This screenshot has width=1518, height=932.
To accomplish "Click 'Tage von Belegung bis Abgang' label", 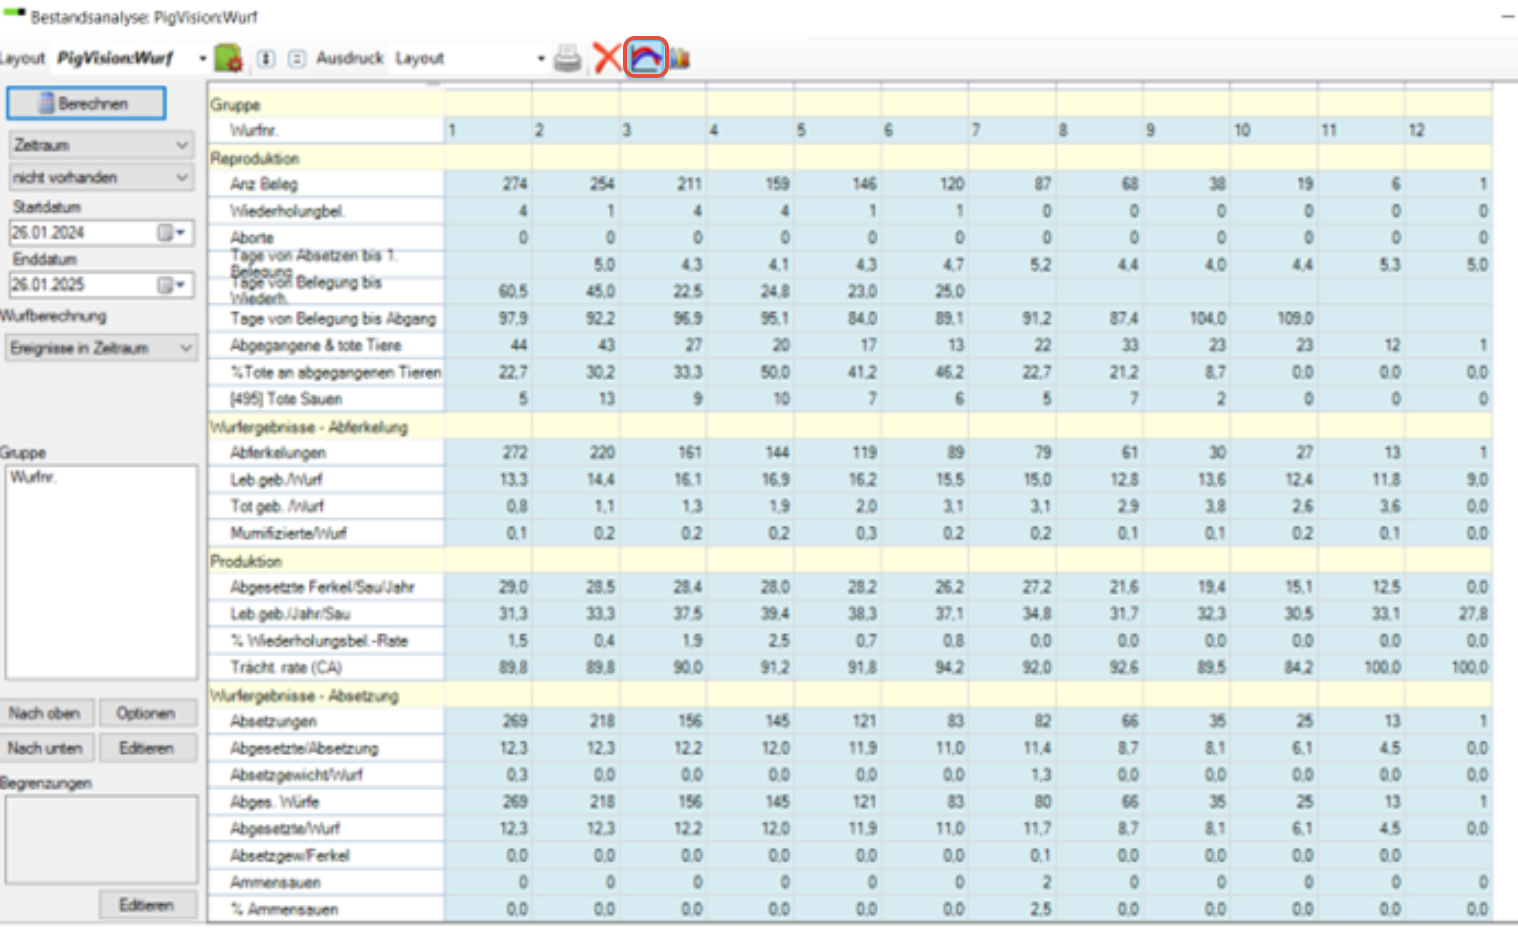I will [333, 318].
